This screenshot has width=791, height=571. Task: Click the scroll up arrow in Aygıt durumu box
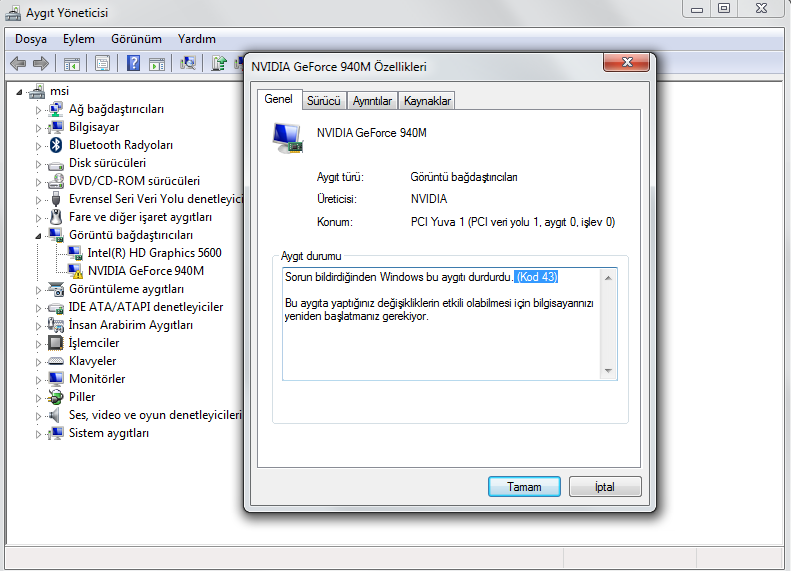[x=608, y=278]
